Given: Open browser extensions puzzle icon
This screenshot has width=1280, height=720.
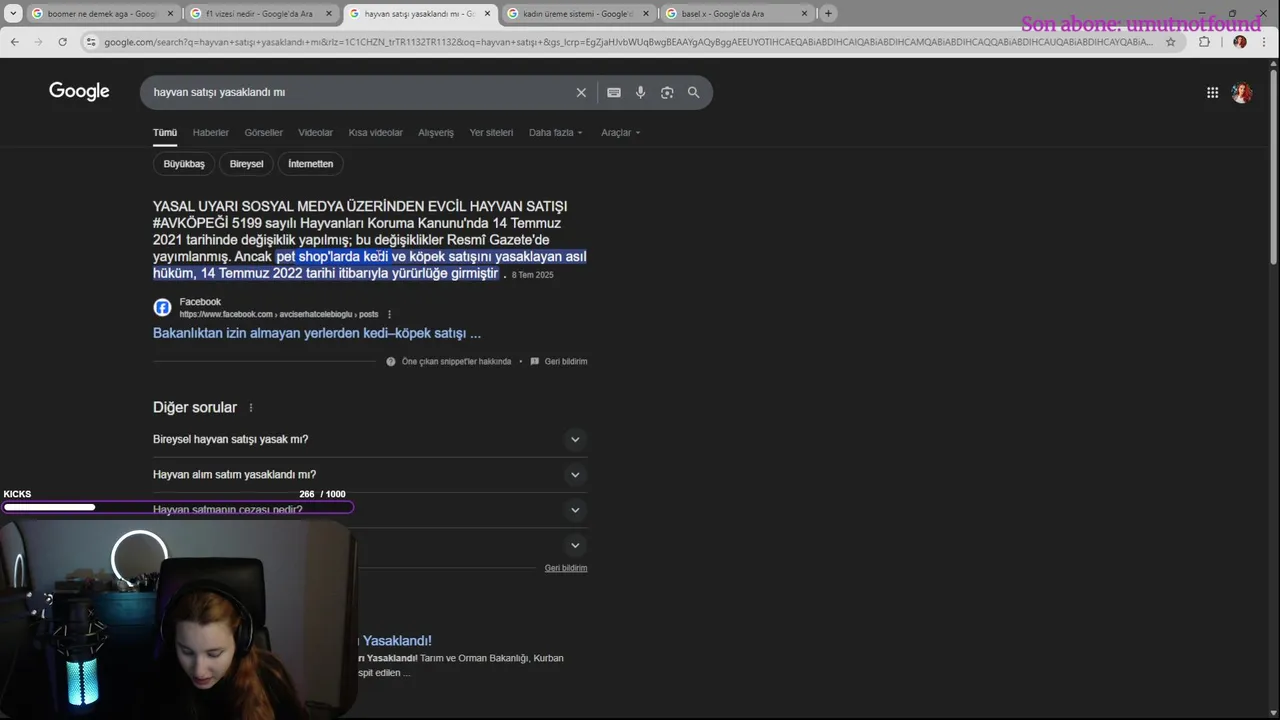Looking at the screenshot, I should pos(1204,42).
